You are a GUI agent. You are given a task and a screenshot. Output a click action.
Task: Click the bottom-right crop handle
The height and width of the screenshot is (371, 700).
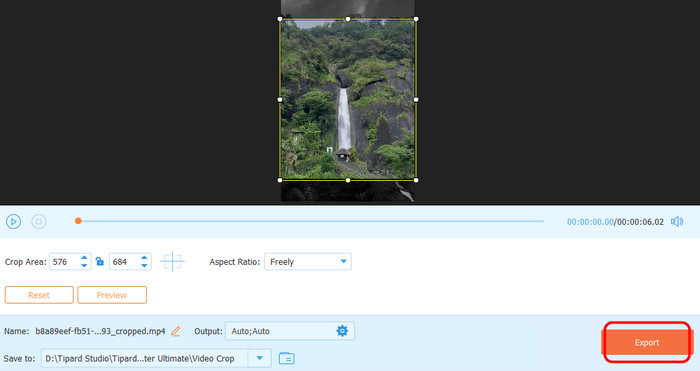click(416, 180)
